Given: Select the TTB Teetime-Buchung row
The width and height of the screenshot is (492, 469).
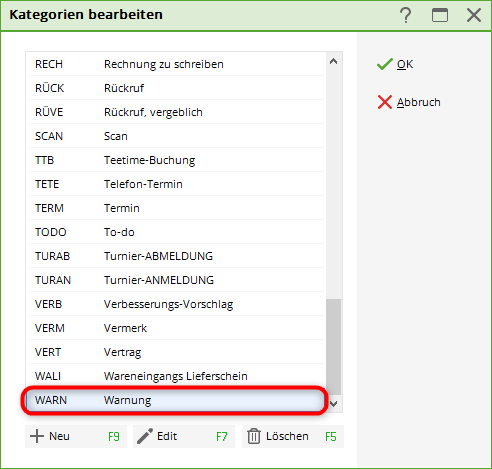Looking at the screenshot, I should 177,160.
